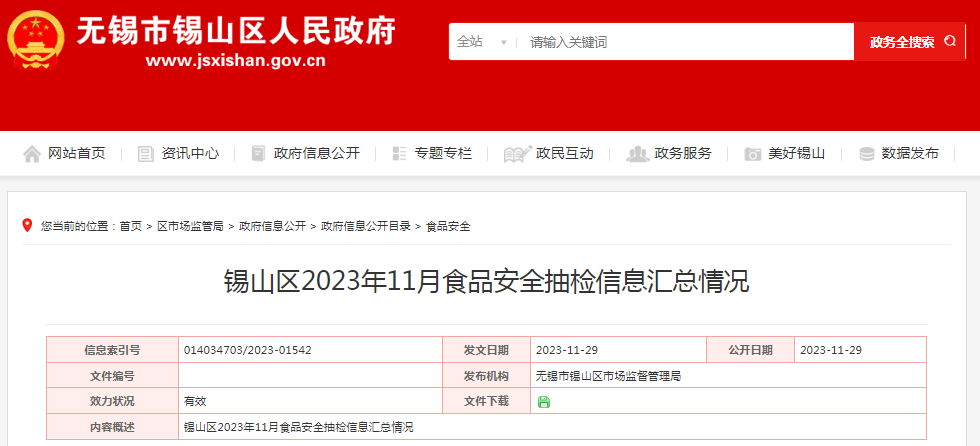
Task: Click the handshake icon beside 政民互动
Action: coord(517,154)
